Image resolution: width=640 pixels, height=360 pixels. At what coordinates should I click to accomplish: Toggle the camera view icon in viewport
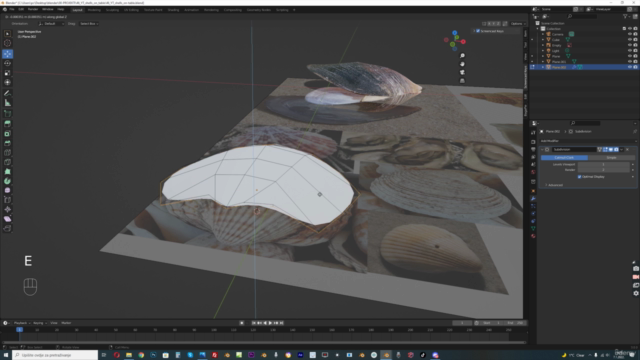[x=462, y=72]
